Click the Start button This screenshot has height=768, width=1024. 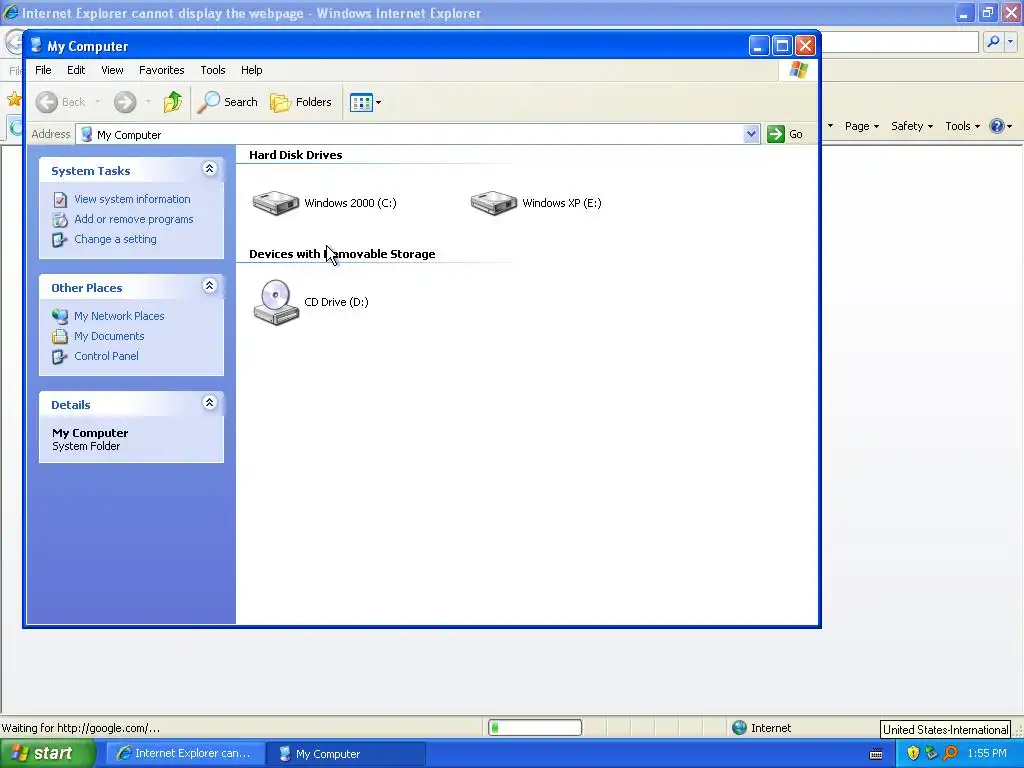point(47,754)
